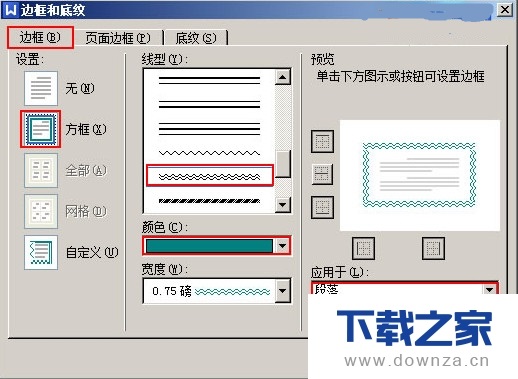Close the 边框和底纹 dialog
The height and width of the screenshot is (379, 518).
(505, 10)
